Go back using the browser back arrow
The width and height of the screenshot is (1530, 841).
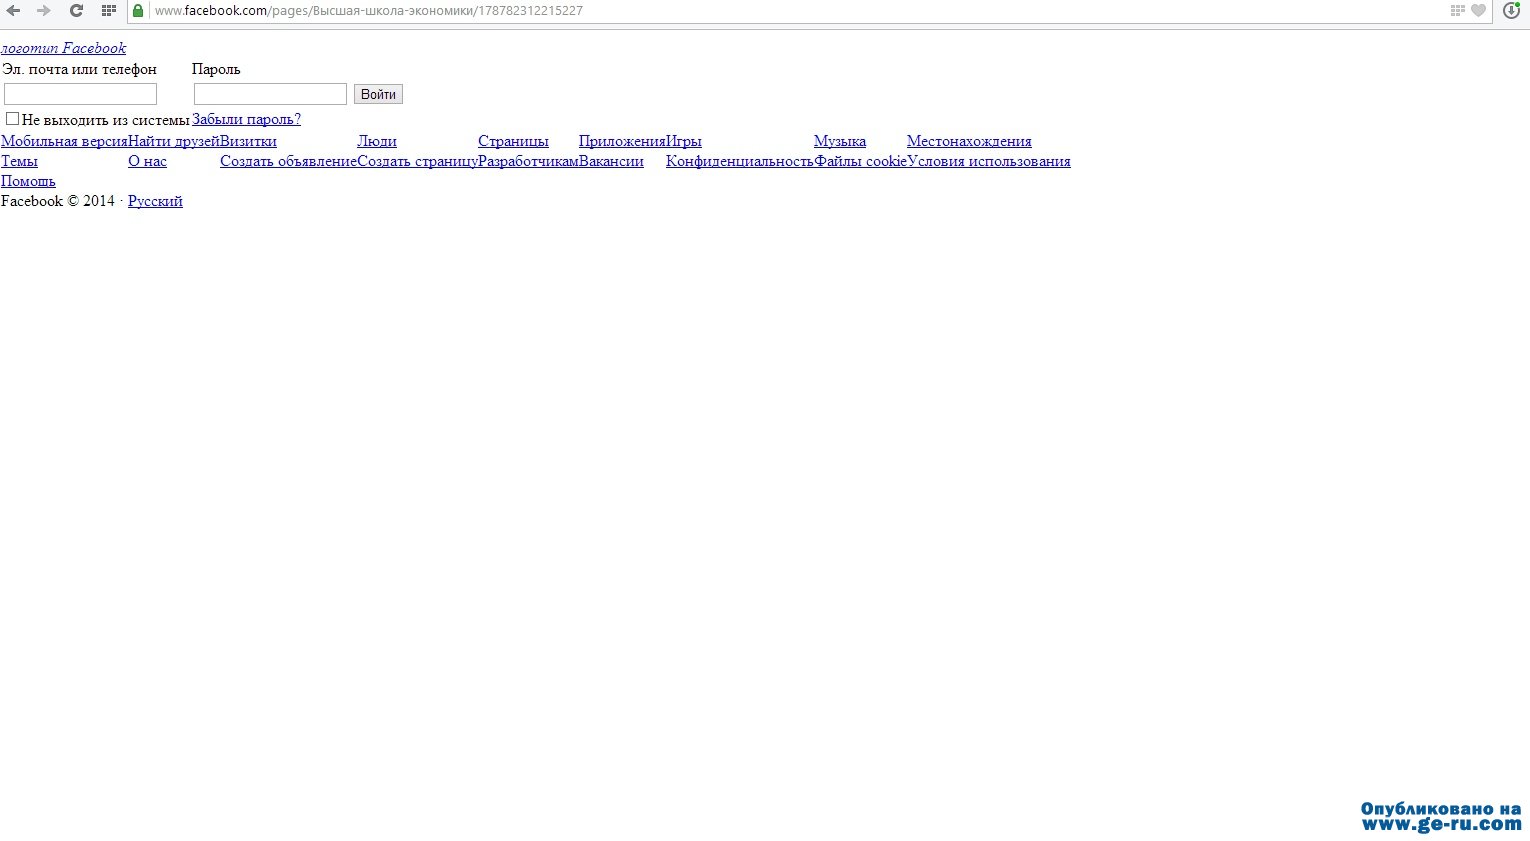(13, 11)
